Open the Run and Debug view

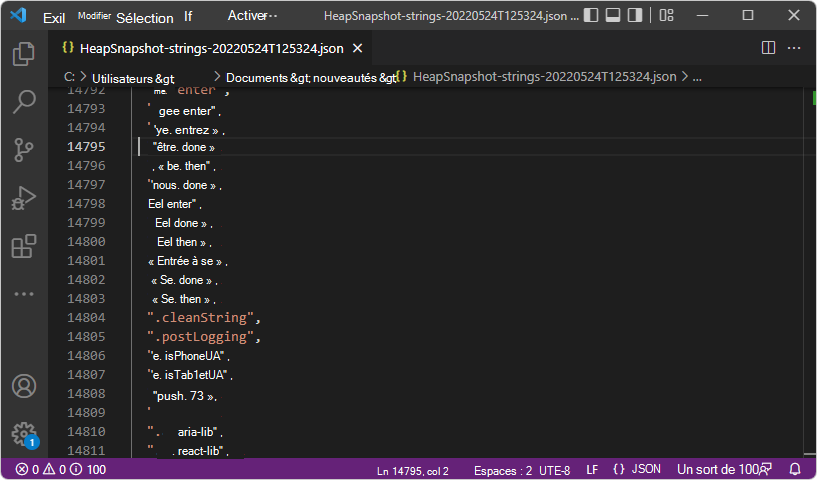[x=23, y=198]
